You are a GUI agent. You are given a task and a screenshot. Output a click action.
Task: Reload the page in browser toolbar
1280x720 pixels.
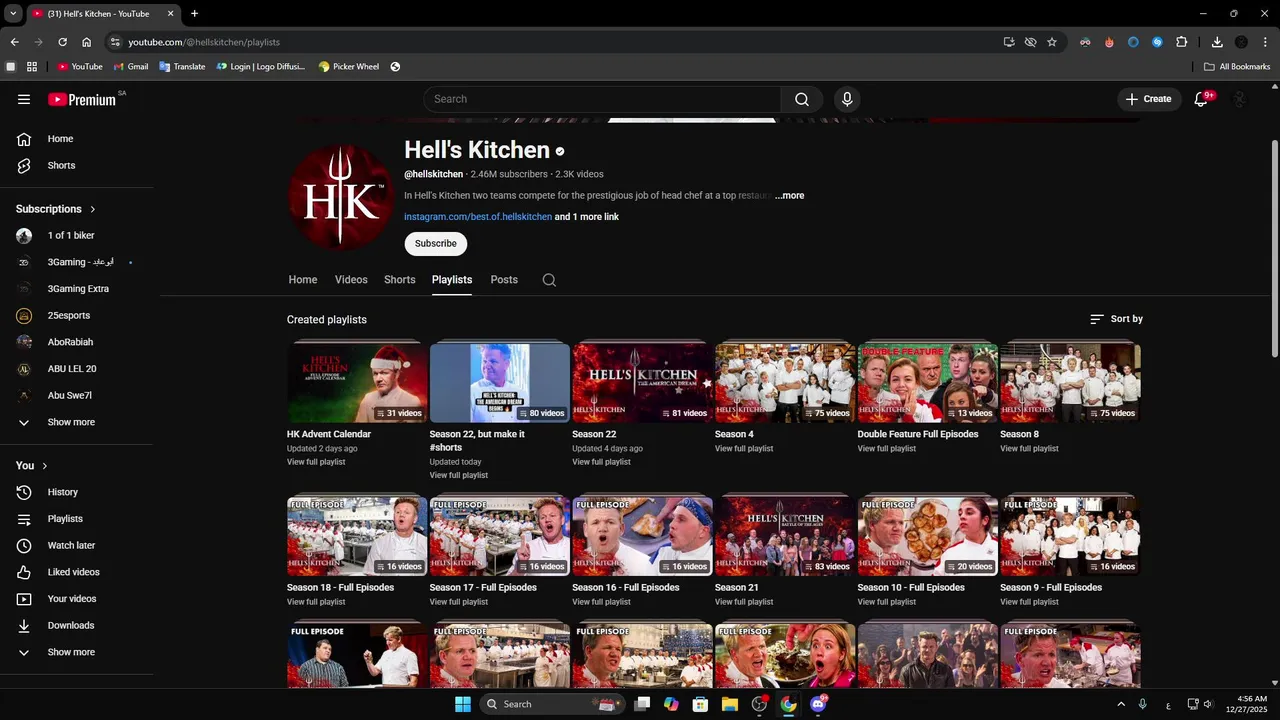point(62,42)
